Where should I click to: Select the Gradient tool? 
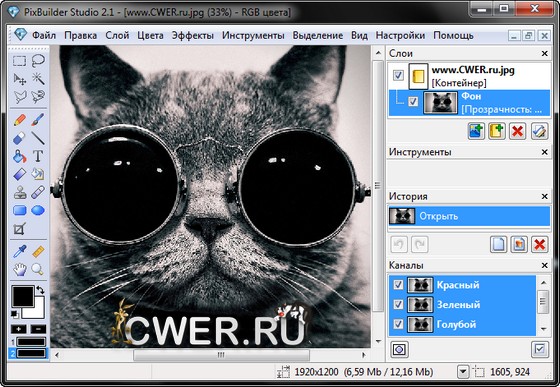(19, 174)
